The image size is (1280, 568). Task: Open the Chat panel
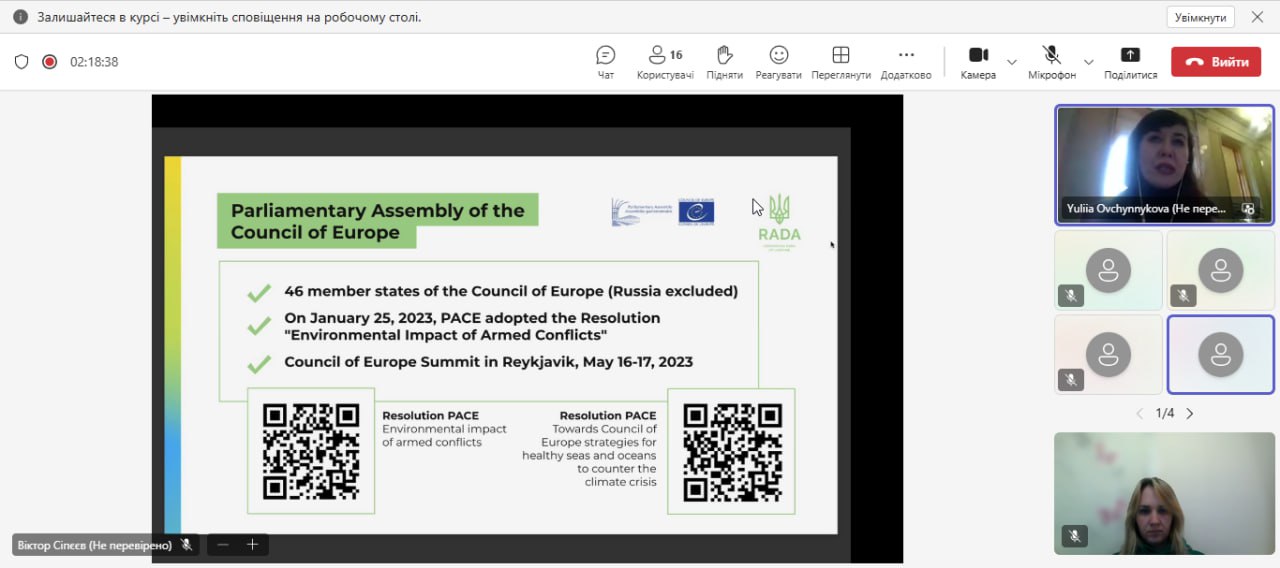coord(605,62)
